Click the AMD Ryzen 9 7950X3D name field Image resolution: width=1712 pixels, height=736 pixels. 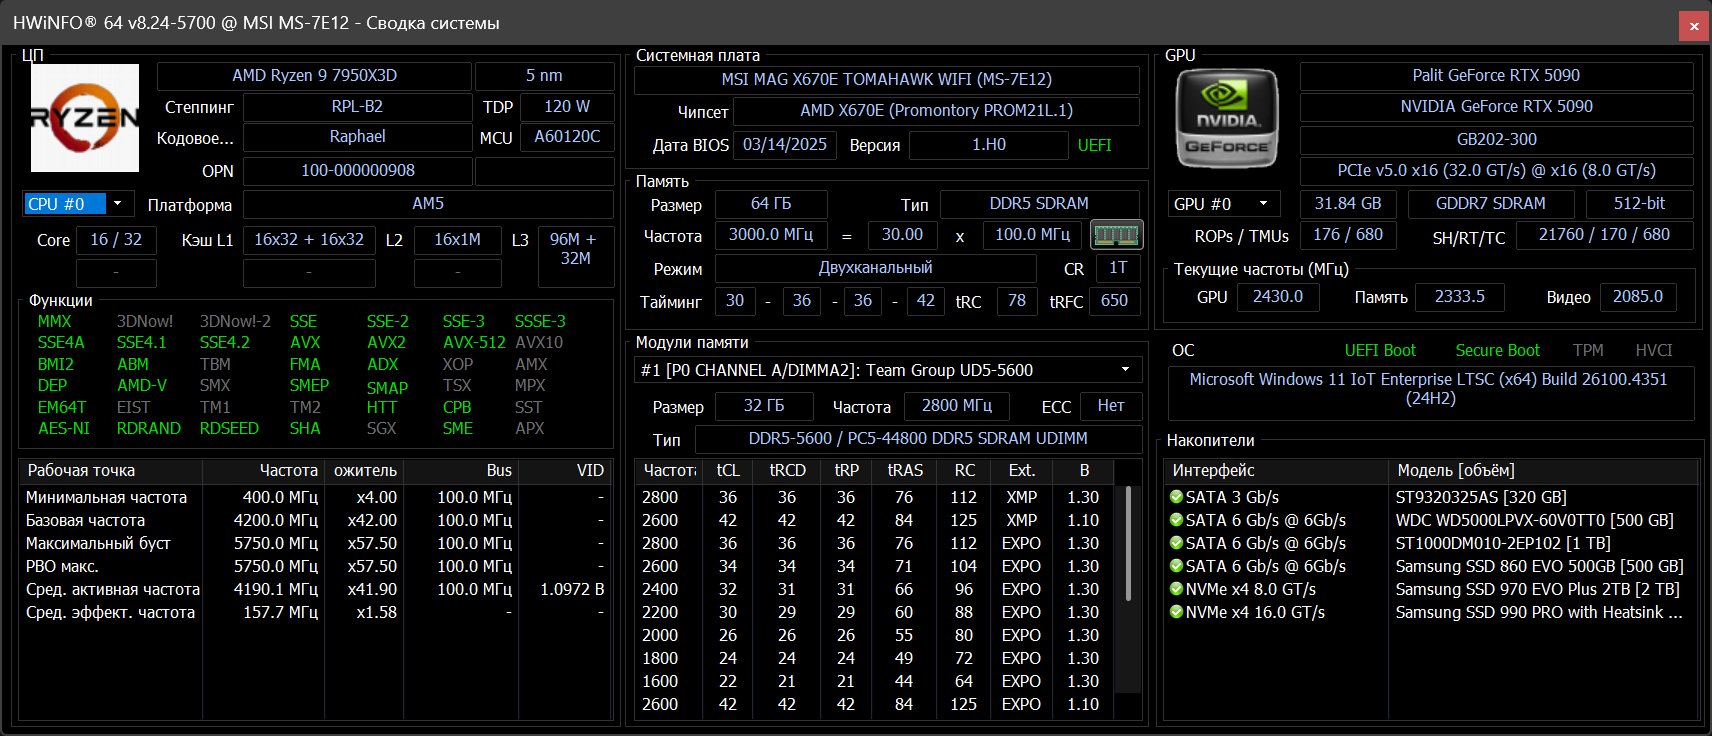pyautogui.click(x=314, y=76)
